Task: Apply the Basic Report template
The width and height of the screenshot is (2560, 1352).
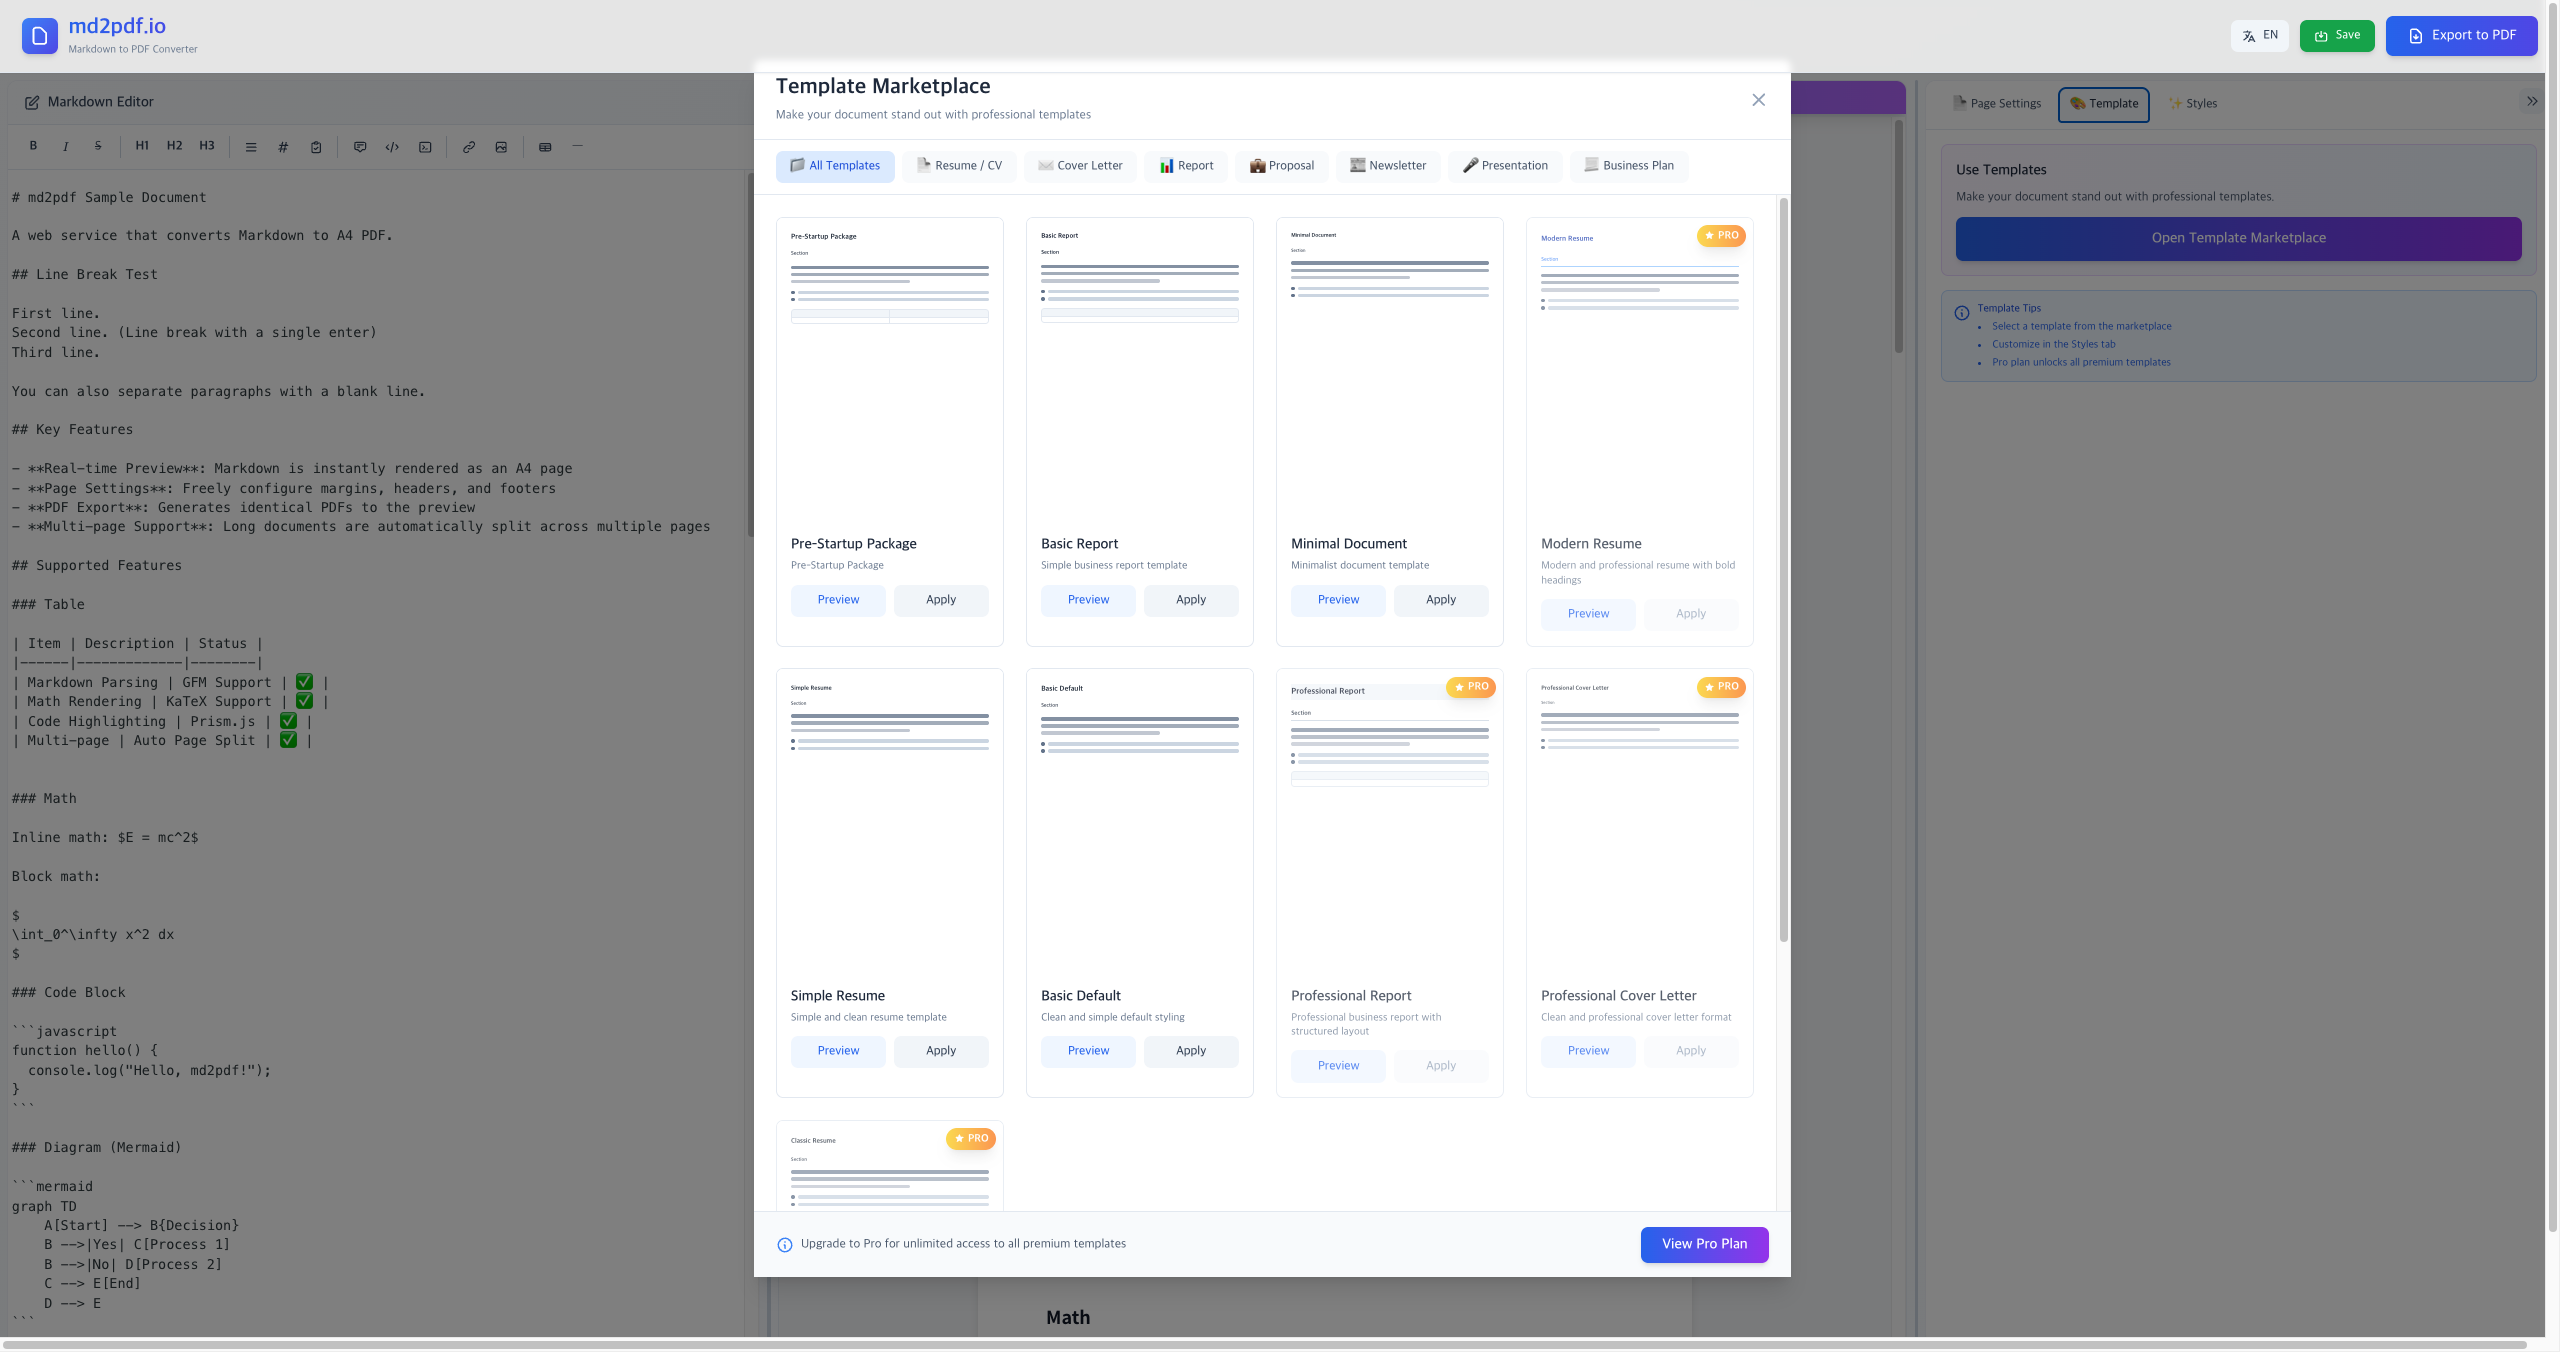Action: tap(1190, 600)
